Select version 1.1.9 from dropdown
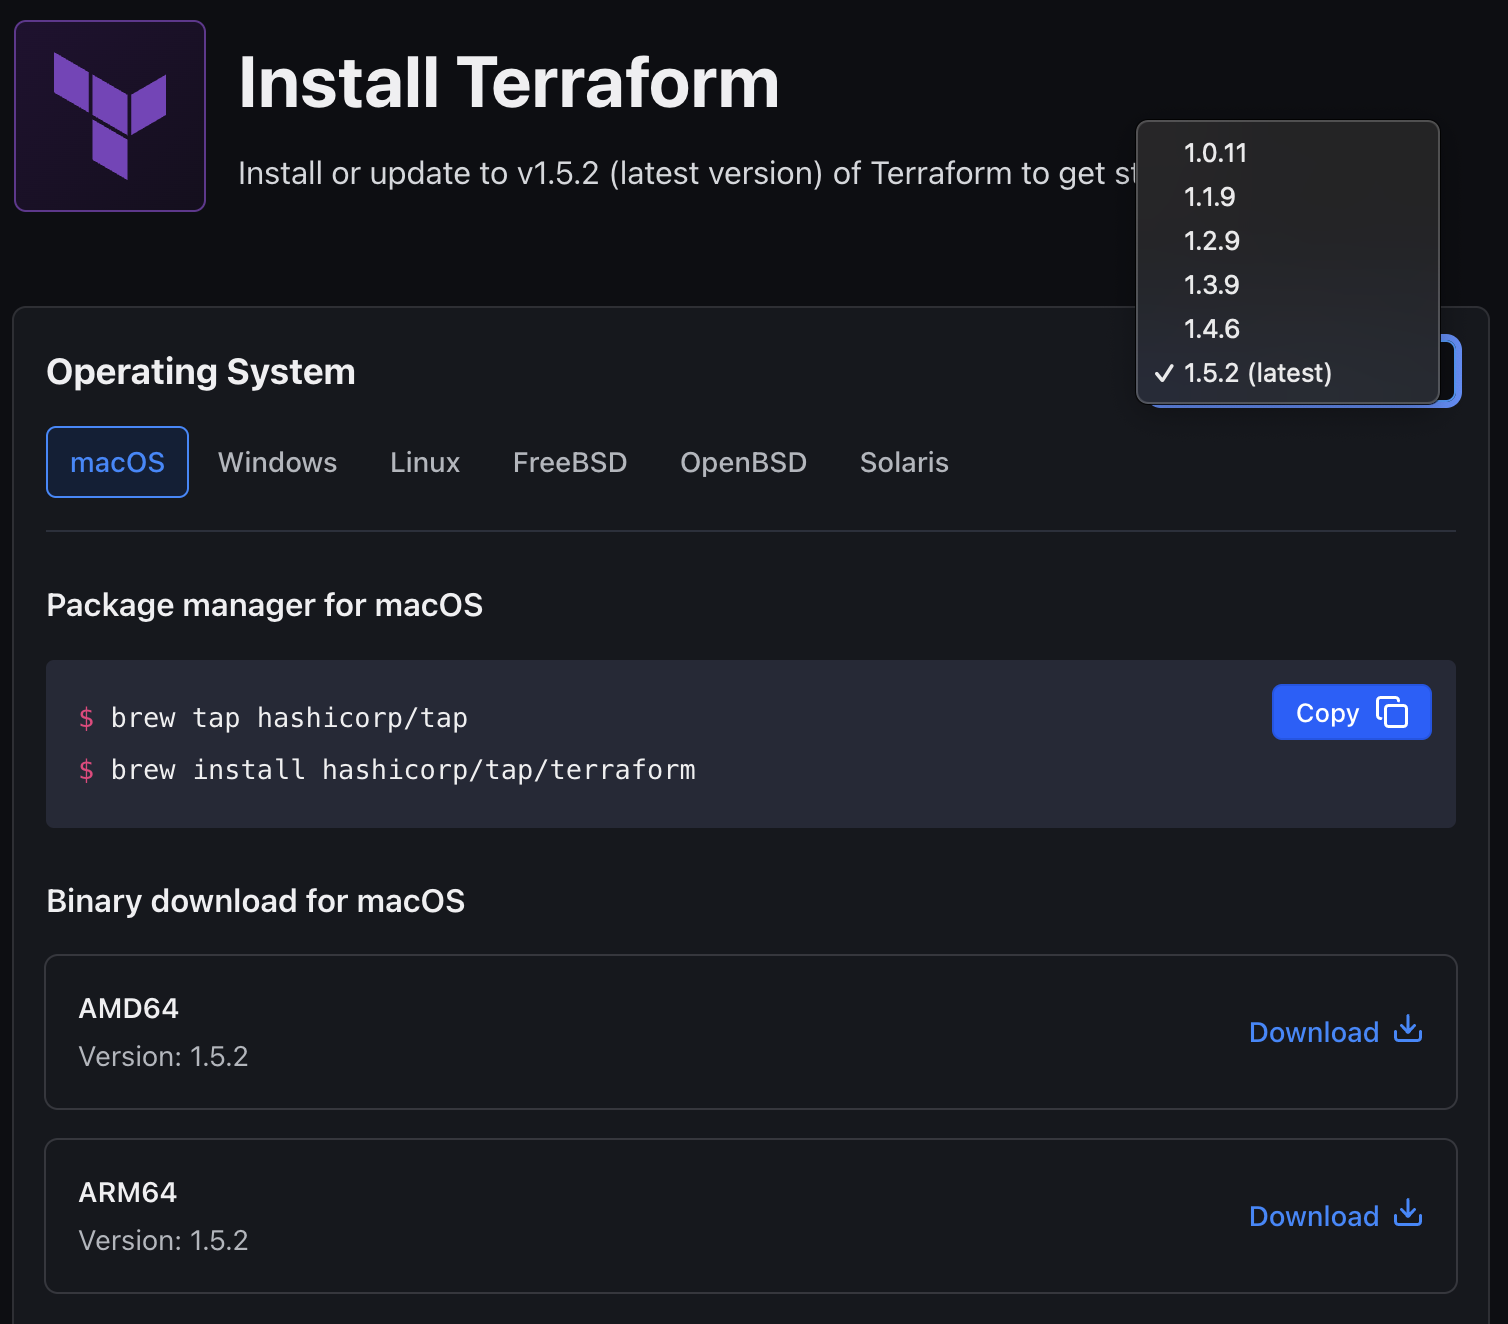Viewport: 1508px width, 1324px height. [x=1288, y=197]
